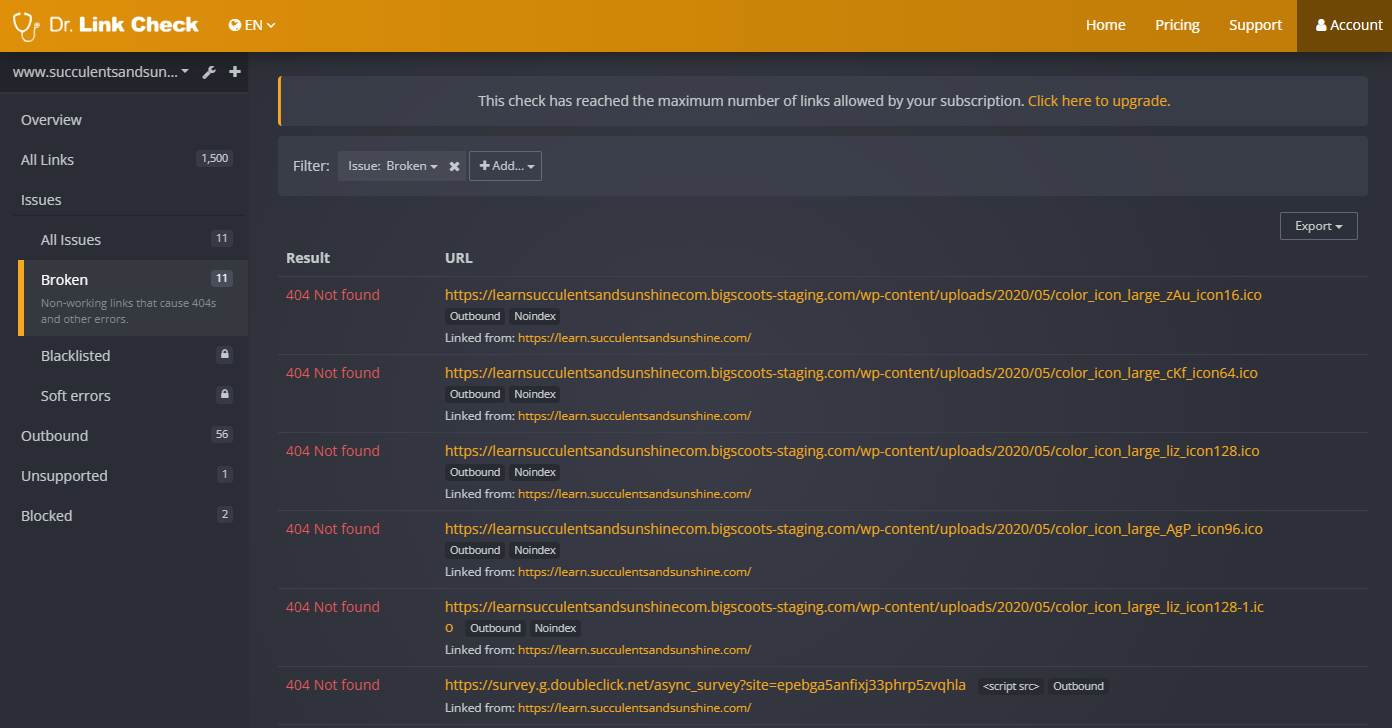Click the lock icon beside Soft errors
The width and height of the screenshot is (1392, 728).
(x=225, y=395)
